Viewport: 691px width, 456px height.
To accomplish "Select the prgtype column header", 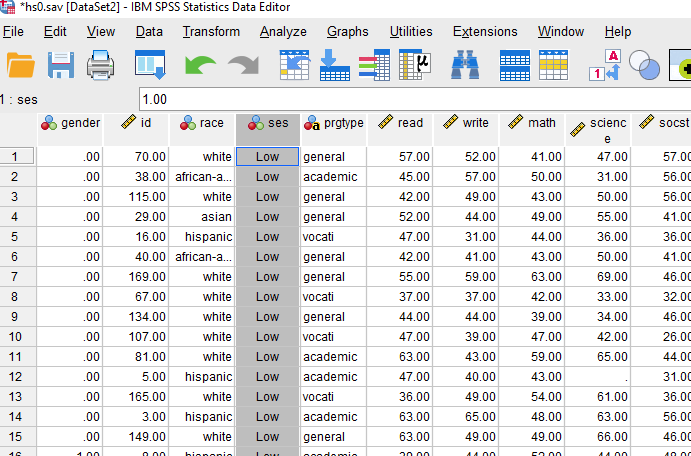I will [x=334, y=123].
